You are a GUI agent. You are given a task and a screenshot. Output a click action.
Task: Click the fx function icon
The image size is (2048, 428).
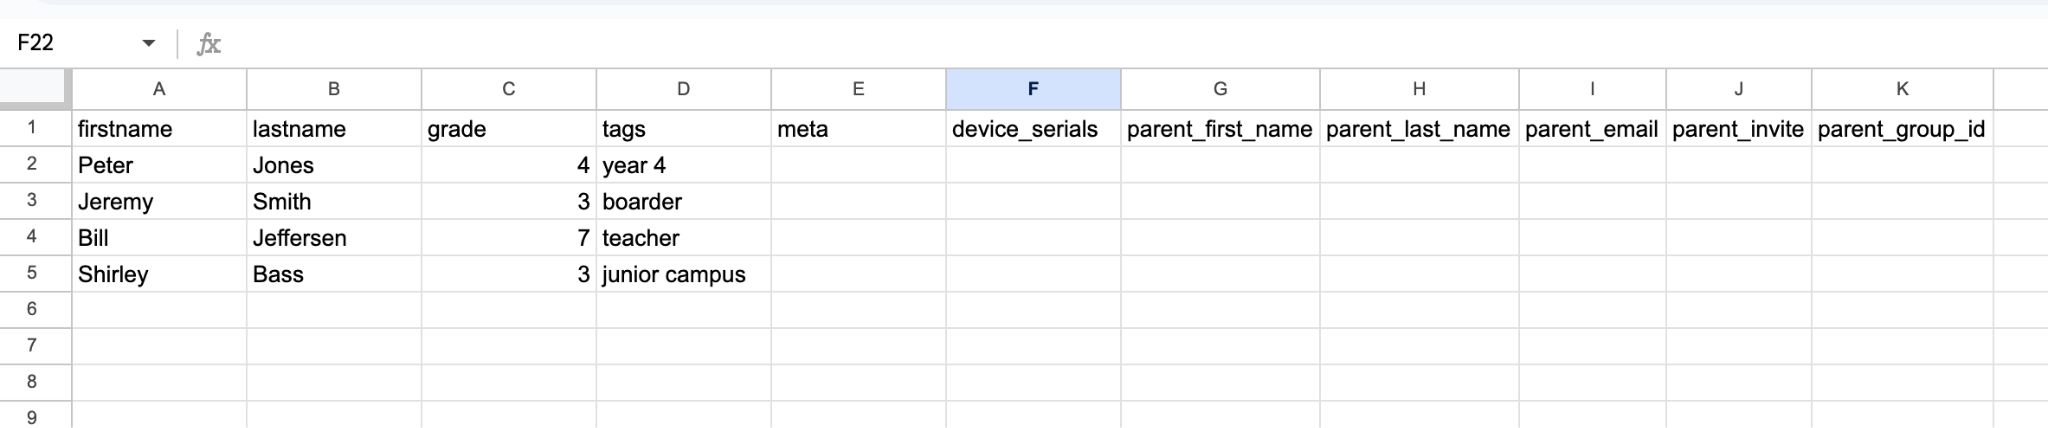pyautogui.click(x=208, y=44)
